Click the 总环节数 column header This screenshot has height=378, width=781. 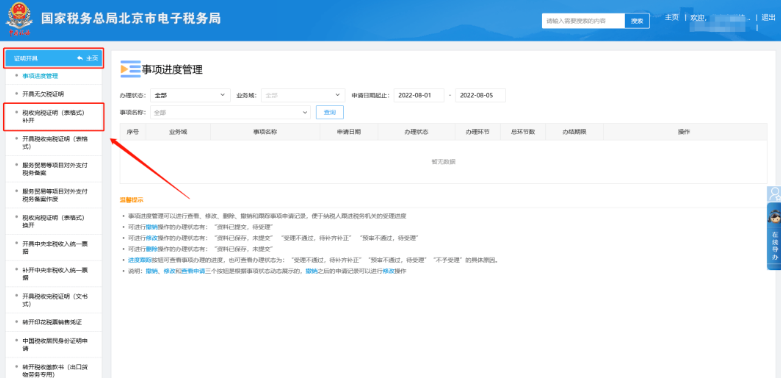click(523, 132)
